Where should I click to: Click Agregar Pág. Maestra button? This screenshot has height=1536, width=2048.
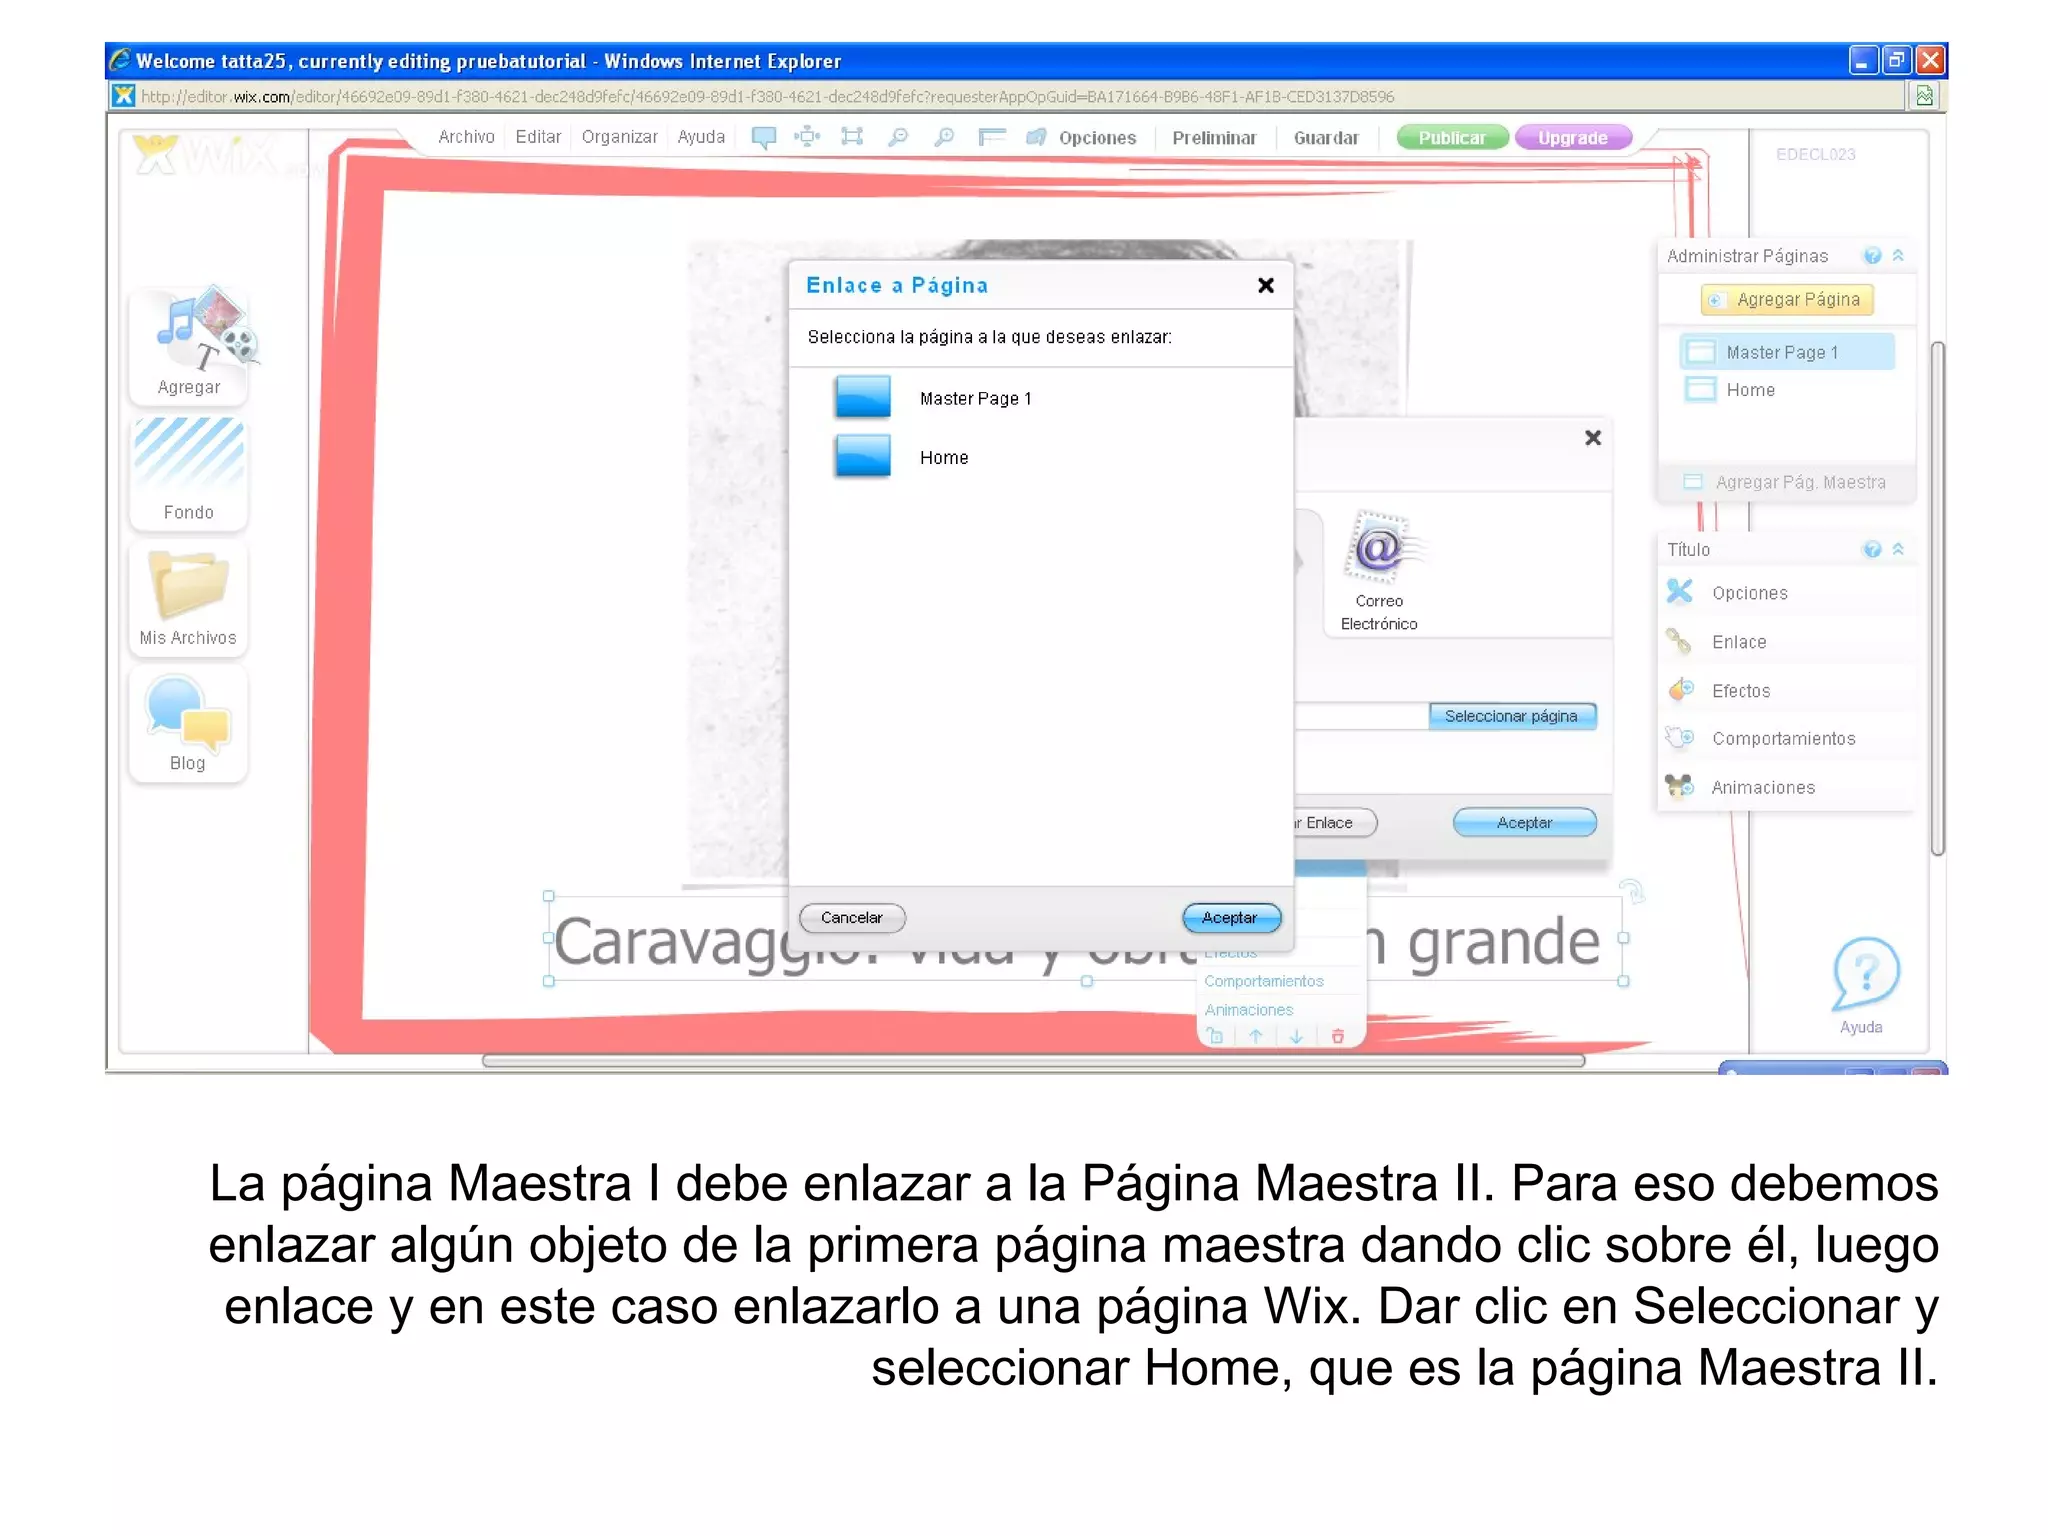pyautogui.click(x=1787, y=482)
